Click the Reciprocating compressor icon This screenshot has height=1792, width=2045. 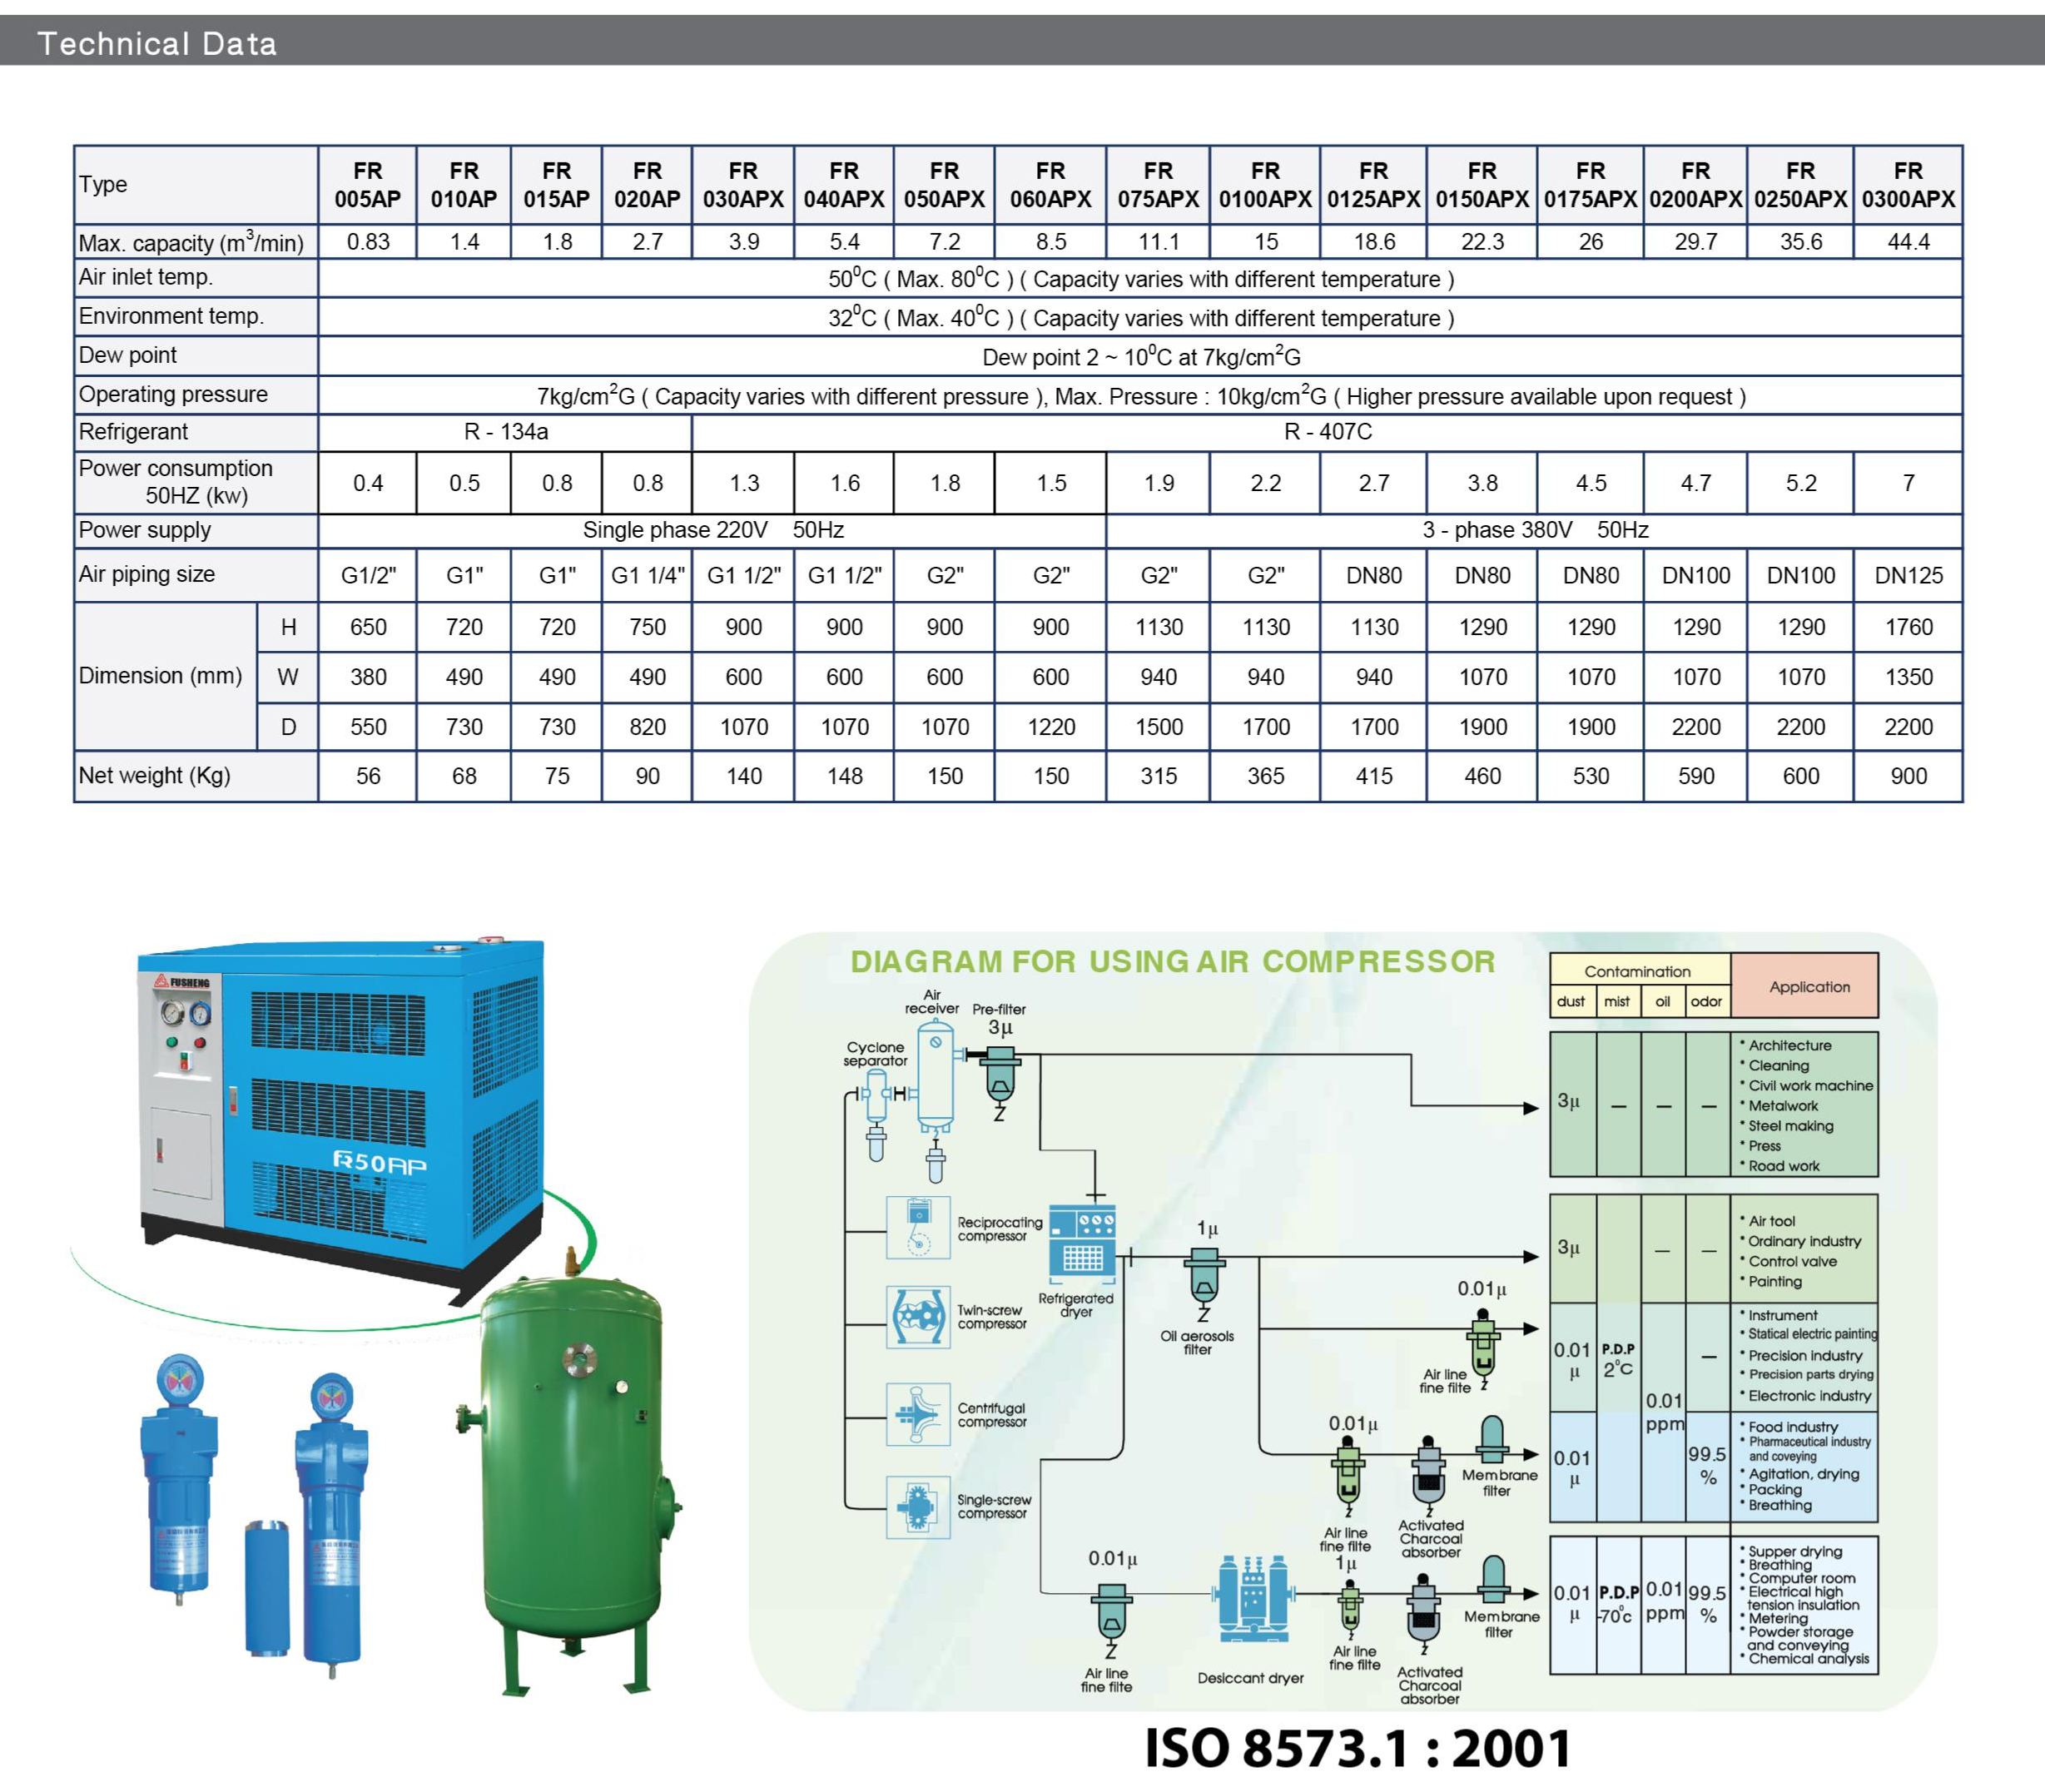(x=917, y=1228)
